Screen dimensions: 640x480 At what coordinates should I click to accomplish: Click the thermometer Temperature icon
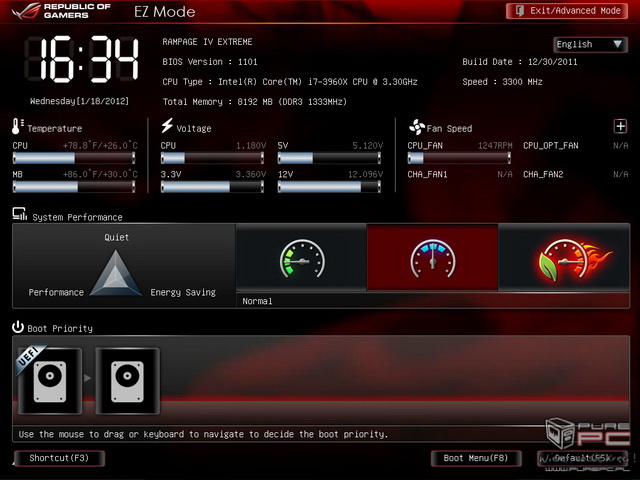click(x=17, y=127)
